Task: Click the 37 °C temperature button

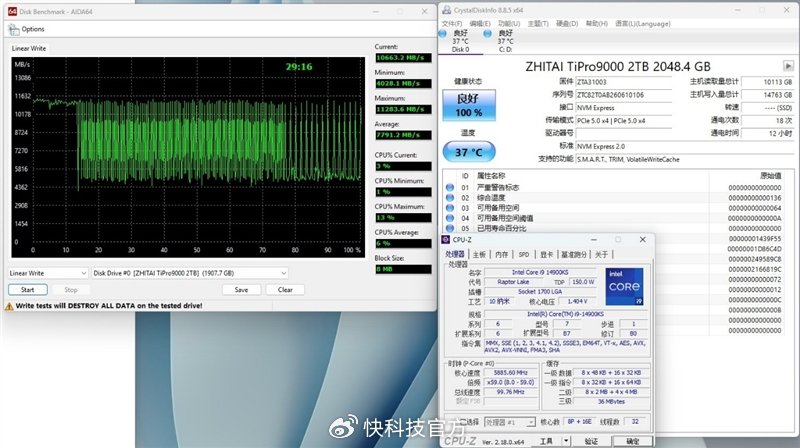Action: click(x=468, y=152)
